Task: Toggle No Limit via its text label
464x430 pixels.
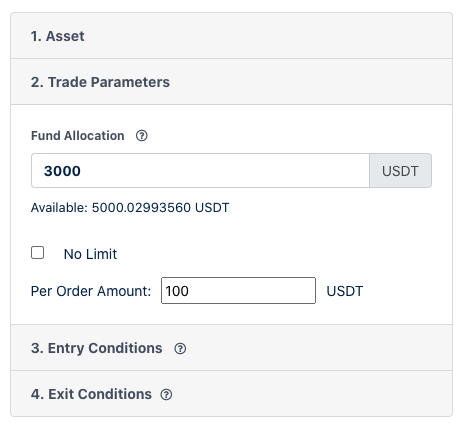Action: pos(90,254)
